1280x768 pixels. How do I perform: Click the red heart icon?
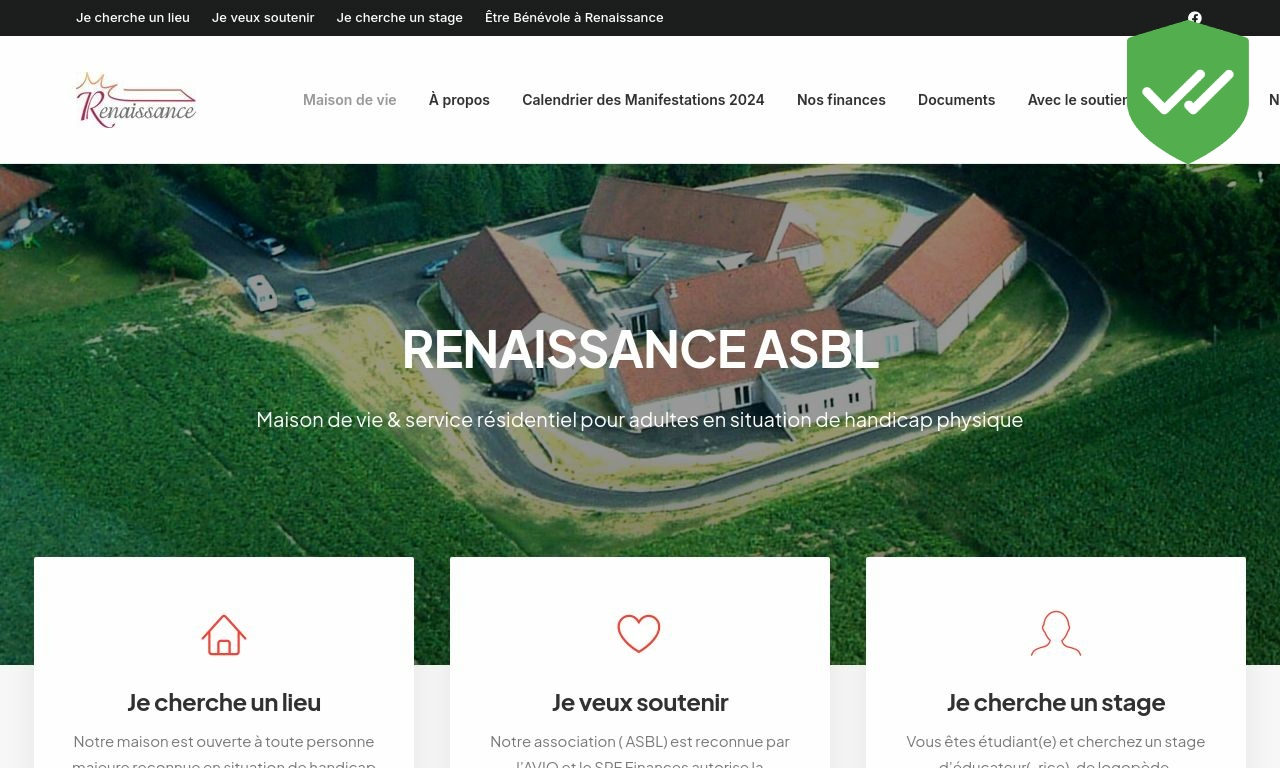[x=639, y=634]
